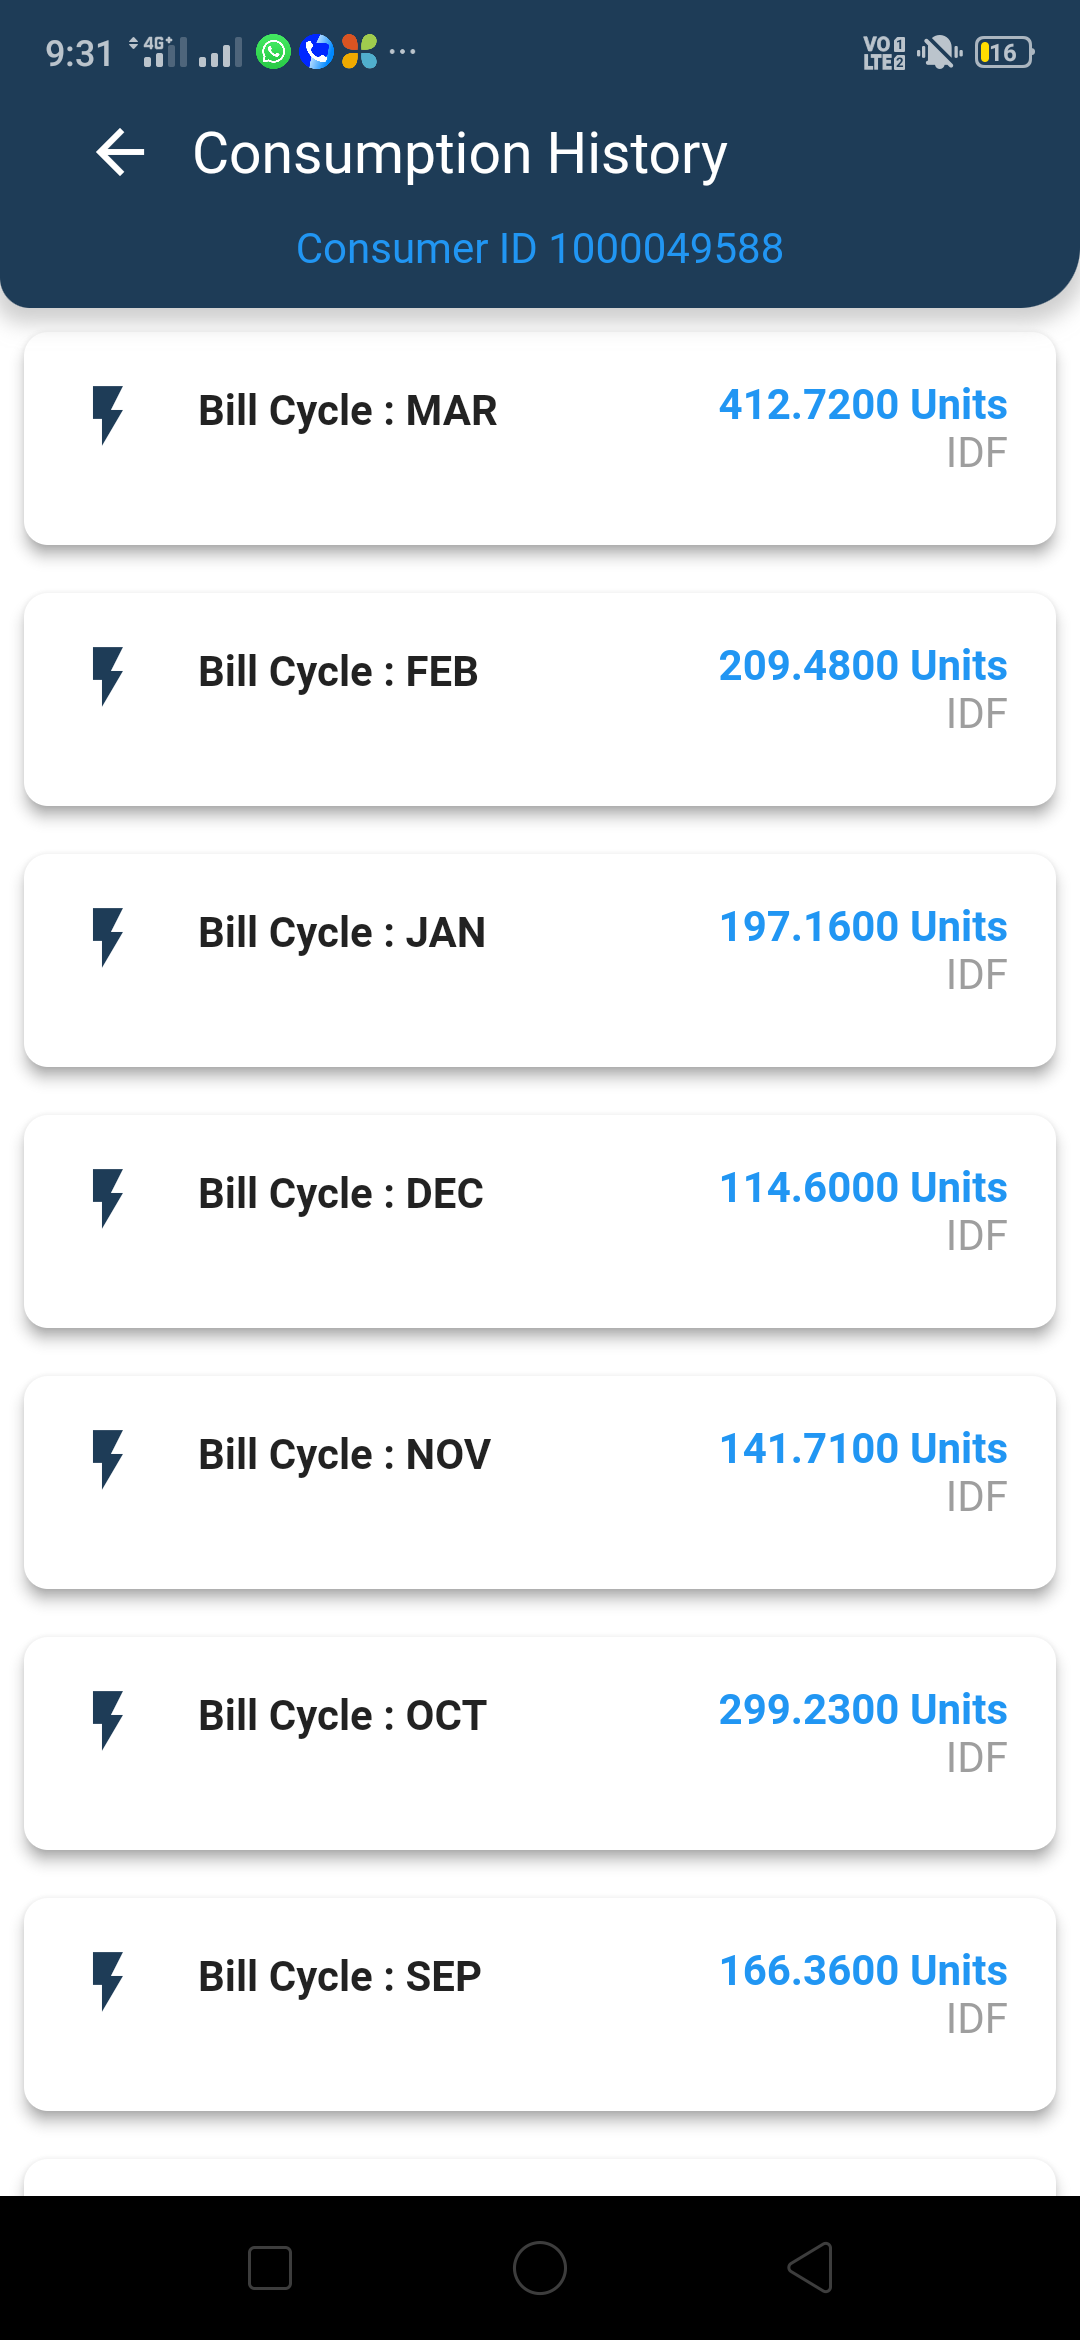Viewport: 1080px width, 2340px height.
Task: Open recent apps with square button
Action: coord(270,2267)
